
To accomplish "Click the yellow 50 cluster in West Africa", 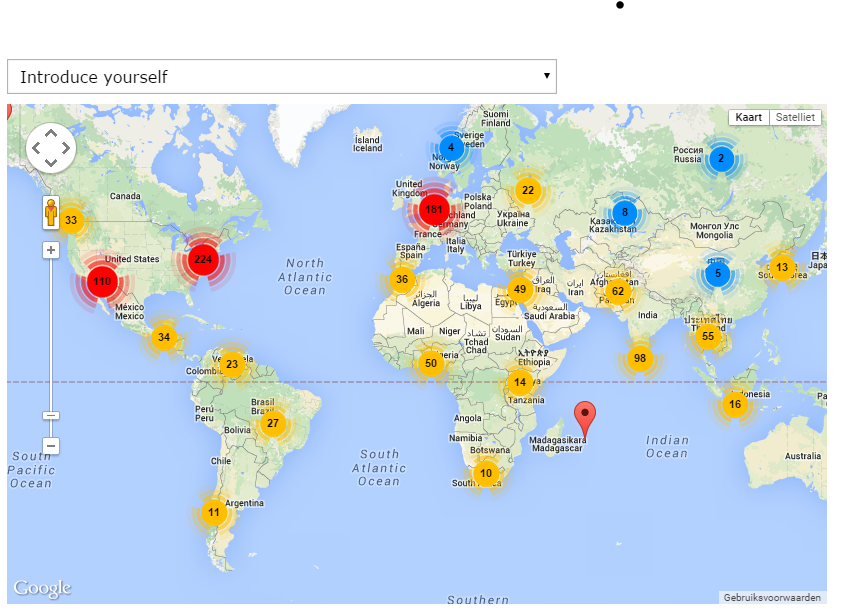I will [431, 363].
